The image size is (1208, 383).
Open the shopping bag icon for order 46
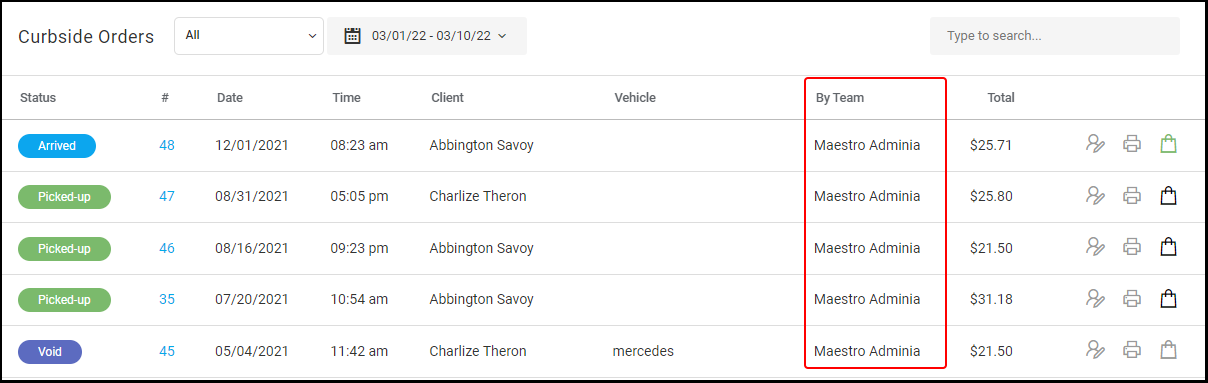[x=1168, y=246]
